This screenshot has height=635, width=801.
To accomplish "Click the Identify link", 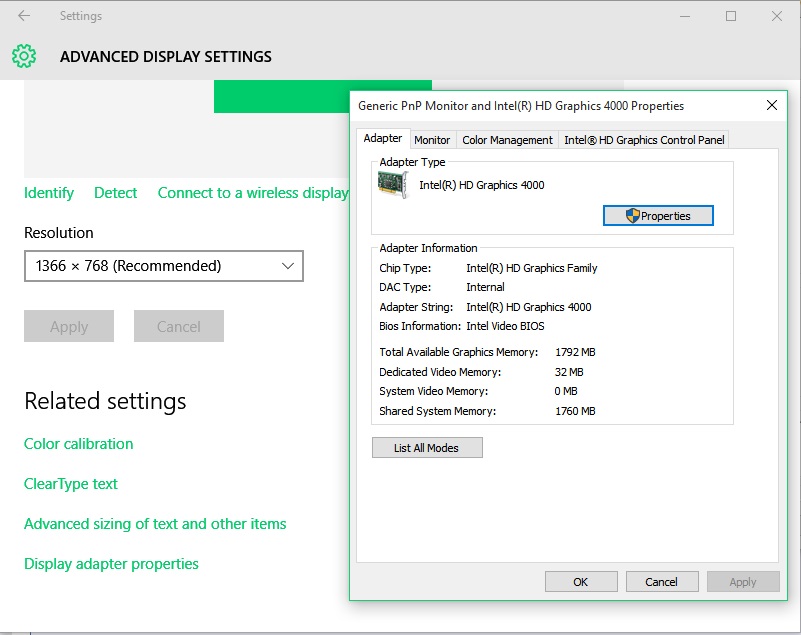I will coord(49,193).
